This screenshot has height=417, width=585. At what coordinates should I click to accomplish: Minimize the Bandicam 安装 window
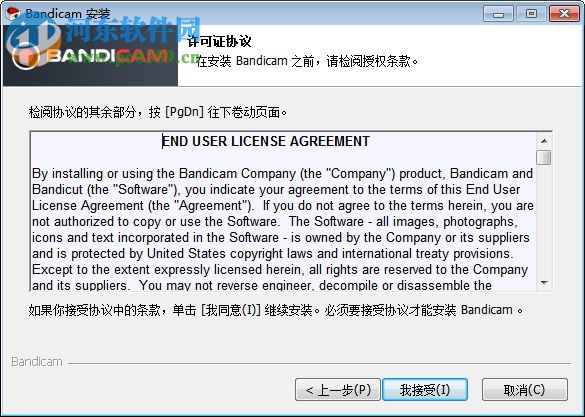(x=498, y=14)
